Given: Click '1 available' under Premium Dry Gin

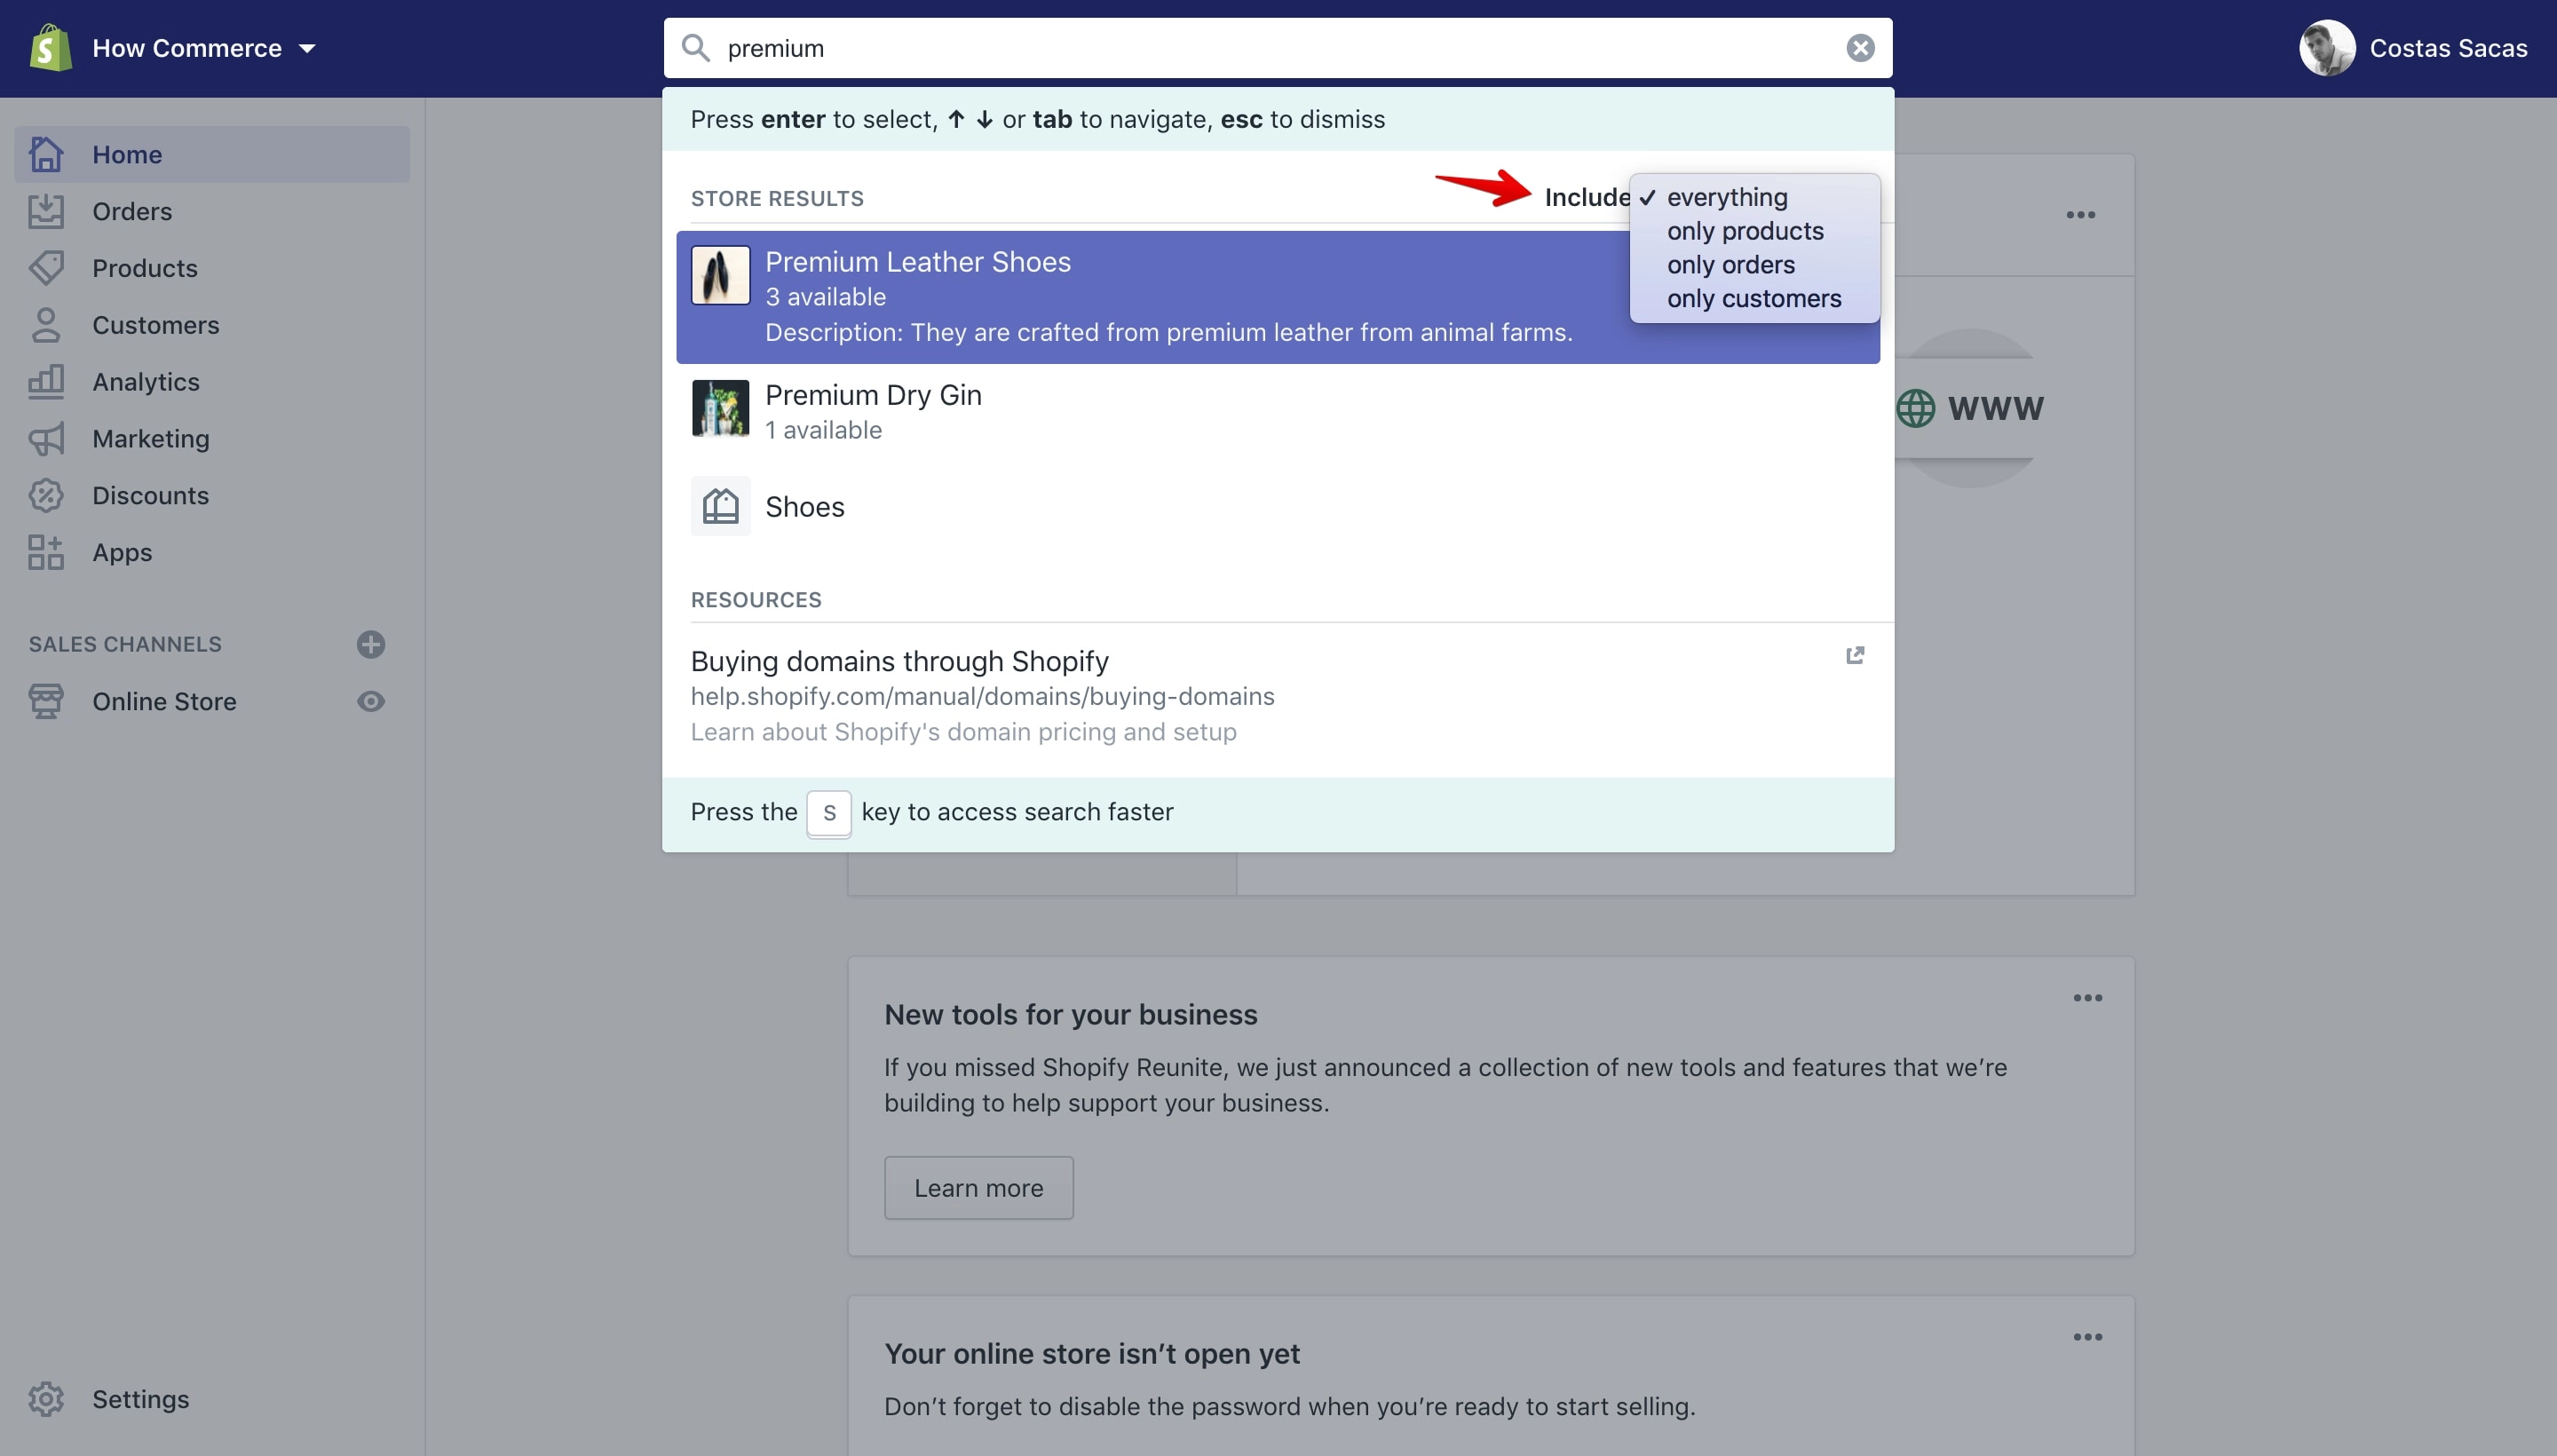Looking at the screenshot, I should [x=823, y=430].
